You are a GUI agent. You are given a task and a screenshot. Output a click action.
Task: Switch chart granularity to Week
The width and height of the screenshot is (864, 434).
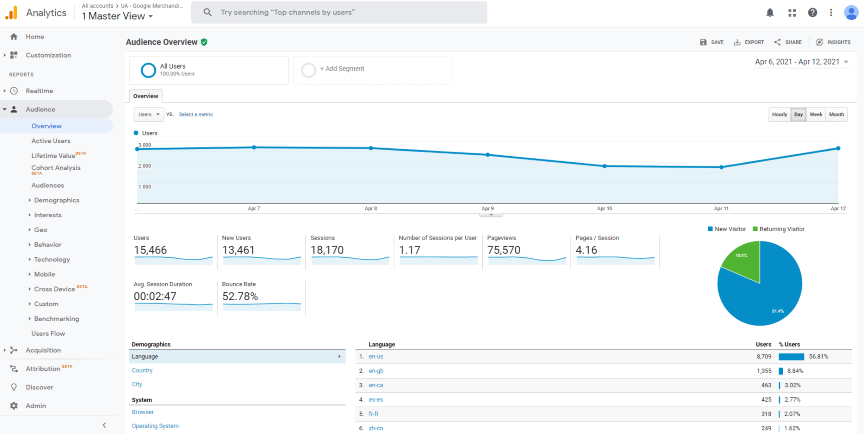pyautogui.click(x=816, y=114)
